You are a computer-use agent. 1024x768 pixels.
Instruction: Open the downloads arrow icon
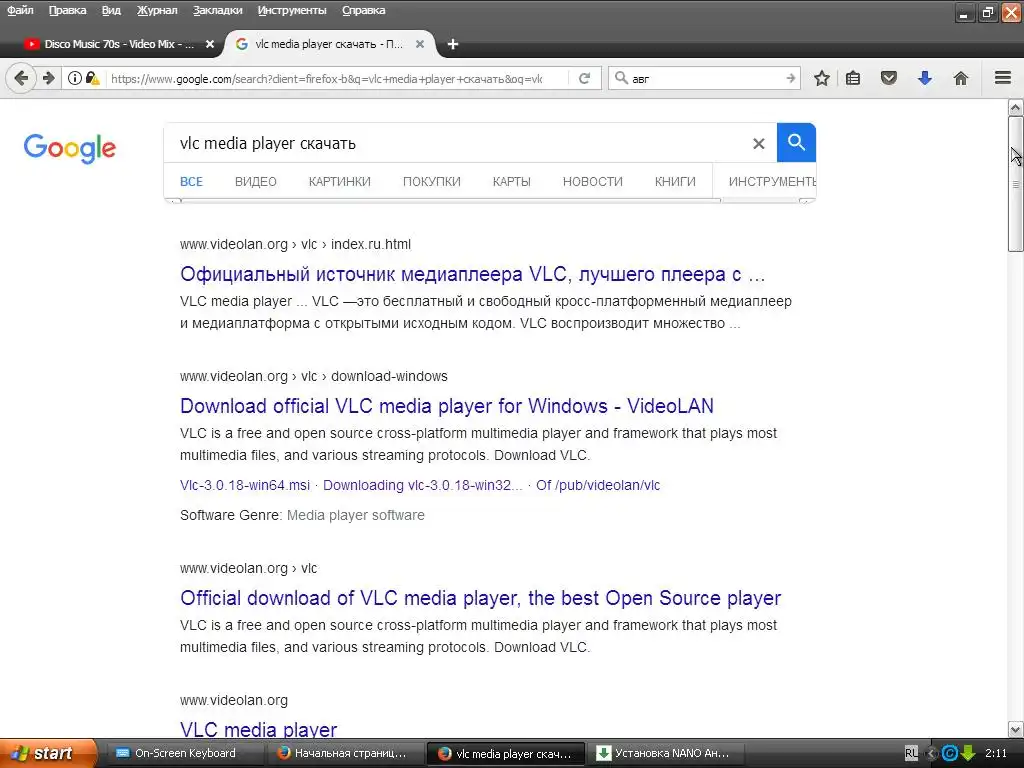[925, 78]
